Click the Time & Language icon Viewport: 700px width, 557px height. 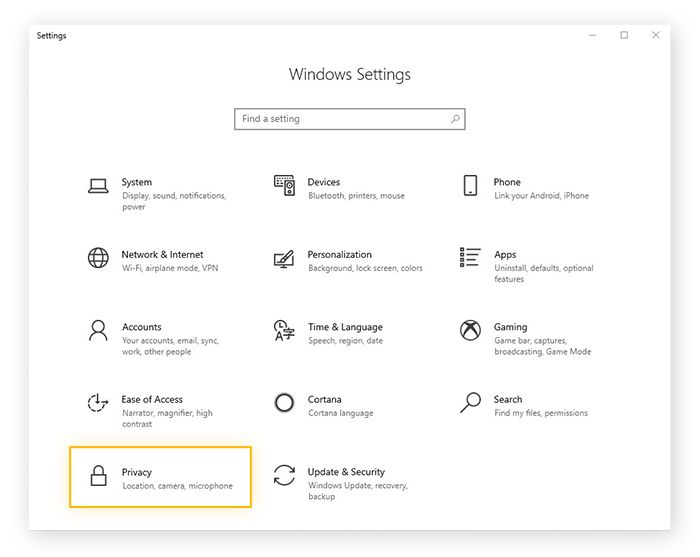284,330
